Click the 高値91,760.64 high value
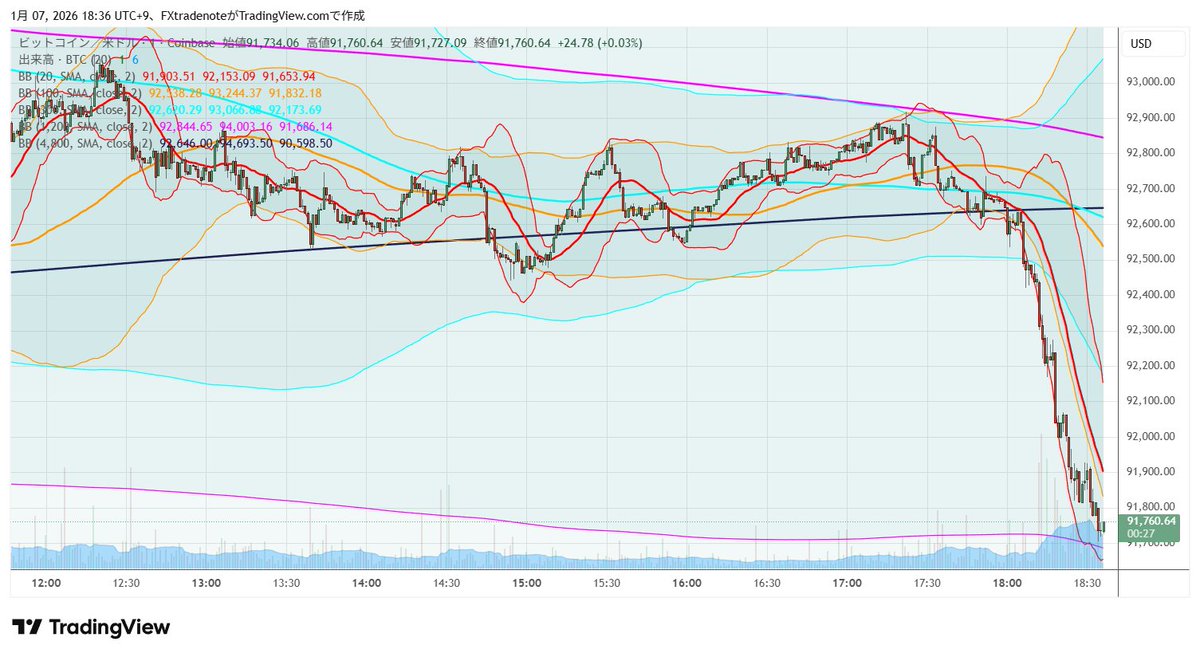Viewport: 1200px width, 657px height. coord(345,43)
